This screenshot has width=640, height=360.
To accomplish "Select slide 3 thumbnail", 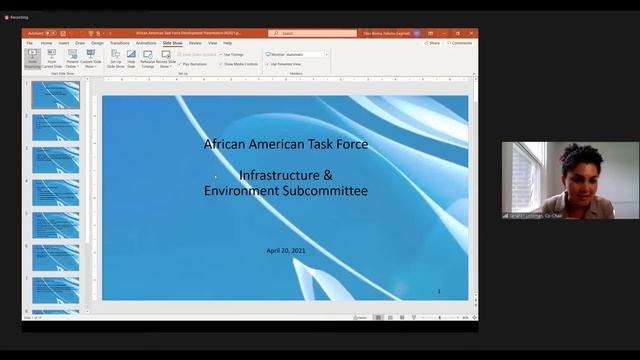I will pyautogui.click(x=56, y=160).
